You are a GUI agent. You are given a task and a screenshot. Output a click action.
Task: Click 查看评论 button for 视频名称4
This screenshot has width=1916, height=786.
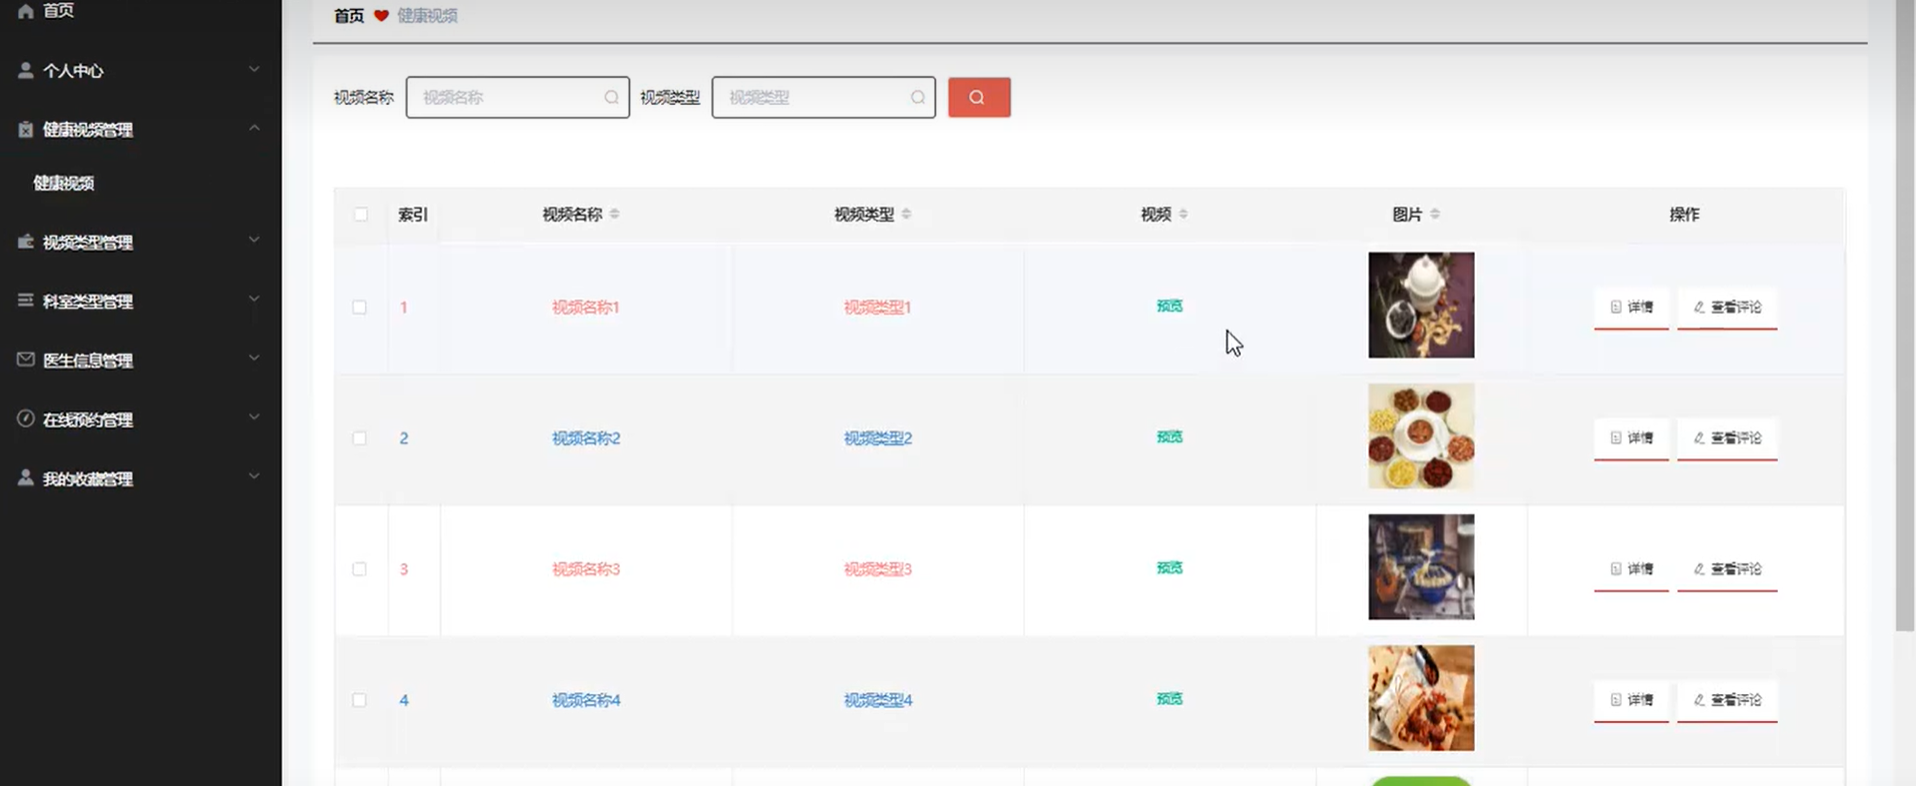[1727, 700]
